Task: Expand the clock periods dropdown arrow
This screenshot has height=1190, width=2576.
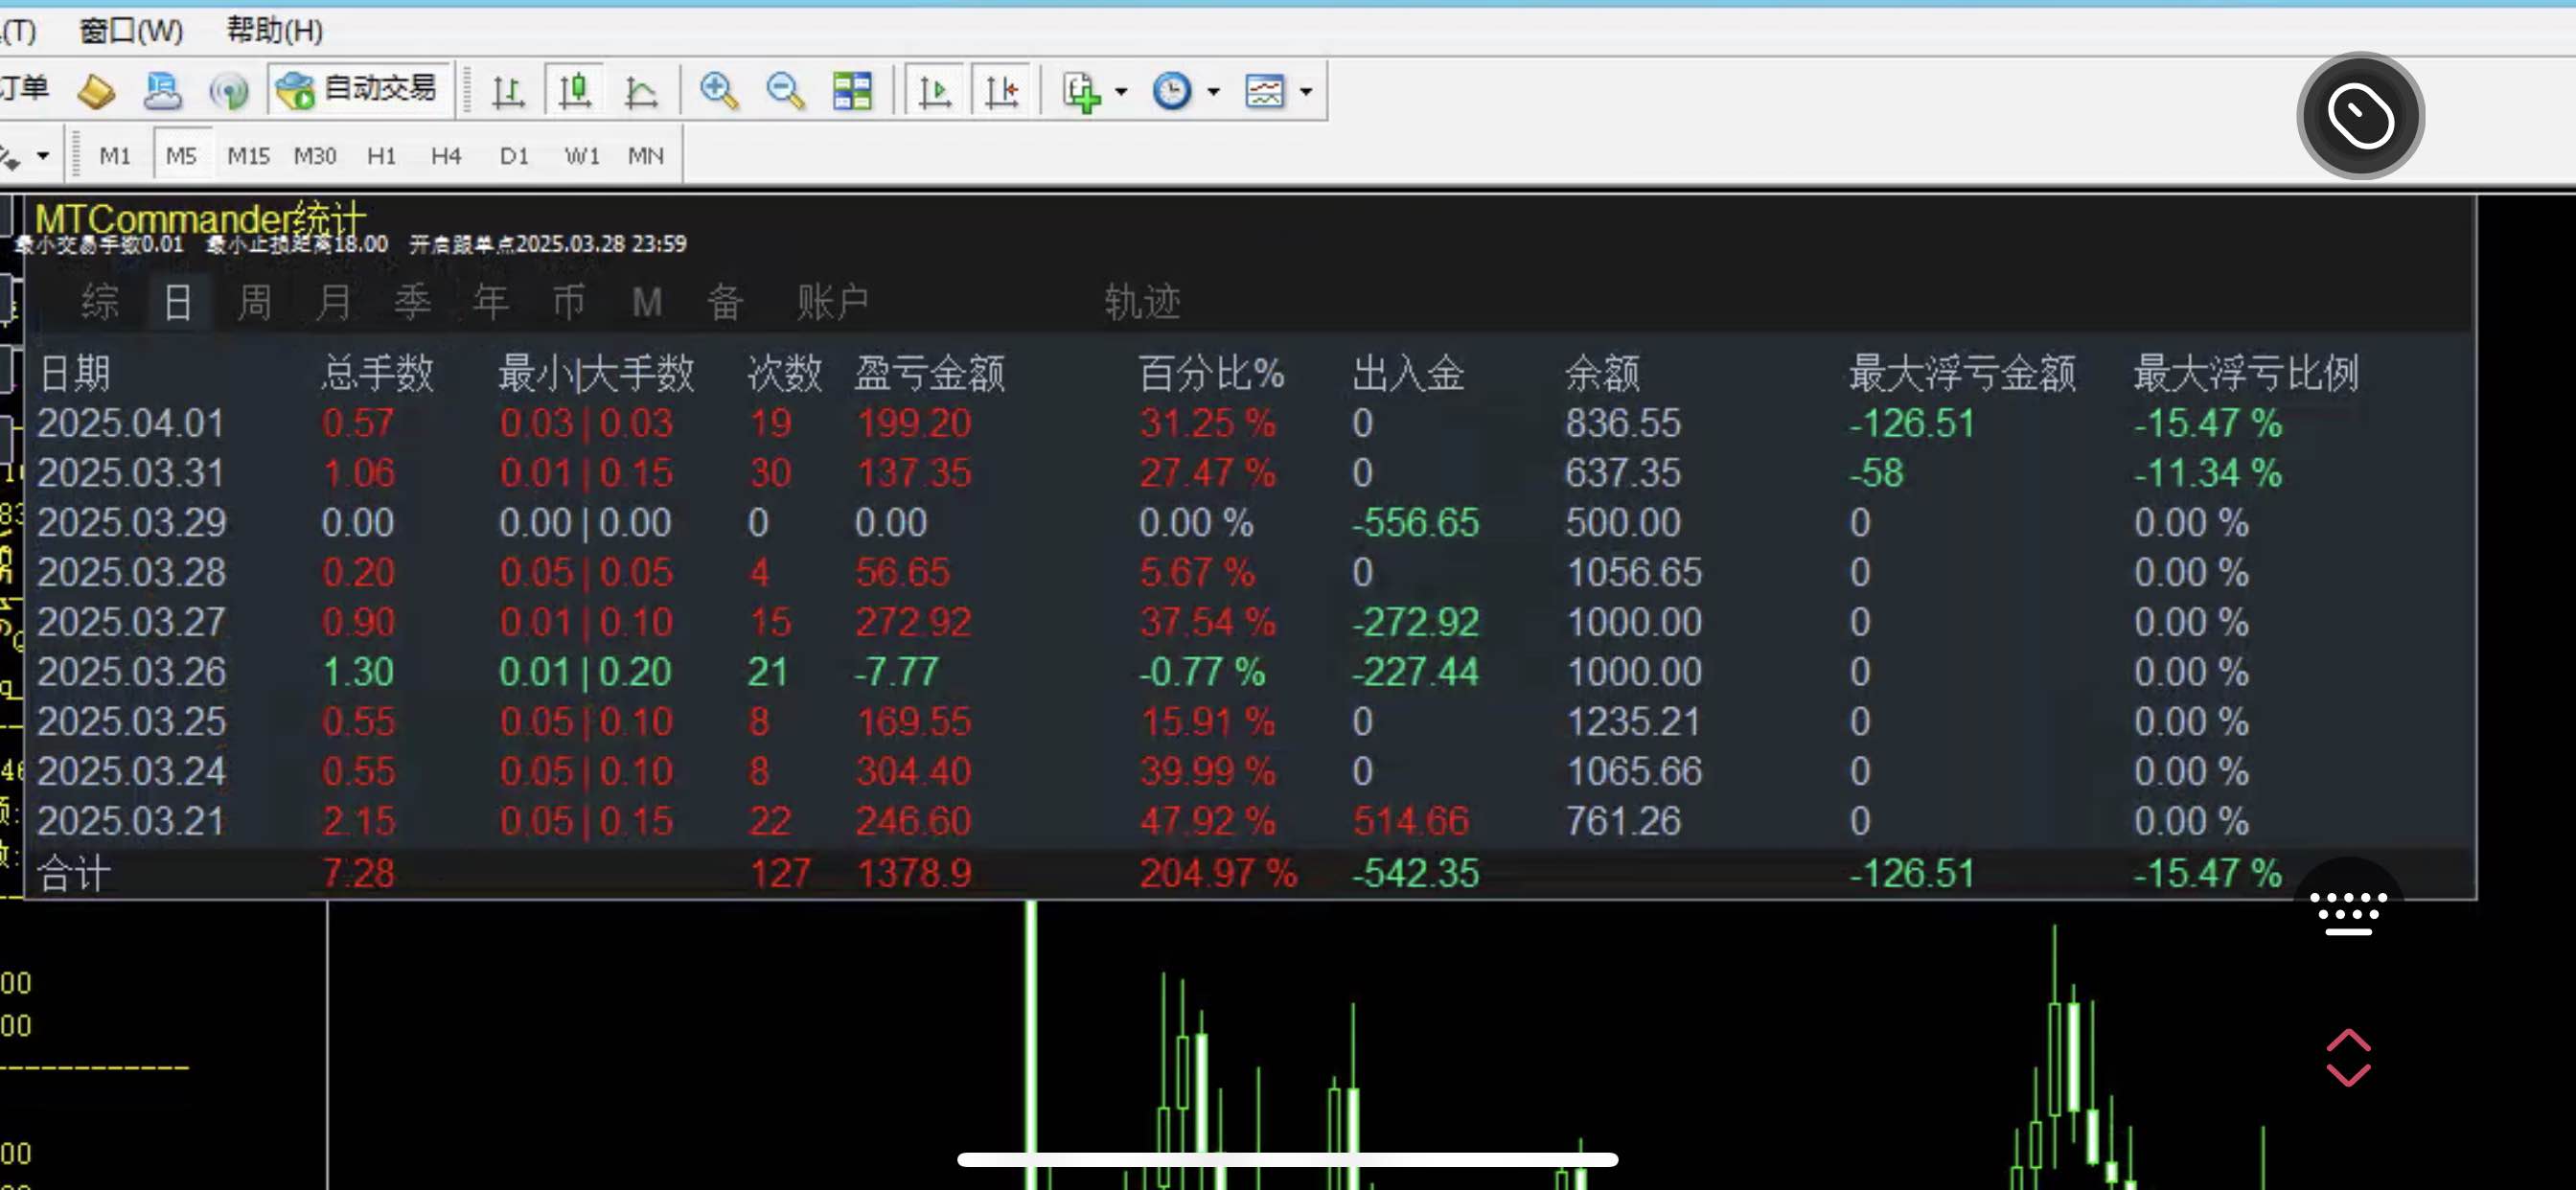Action: (x=1213, y=92)
